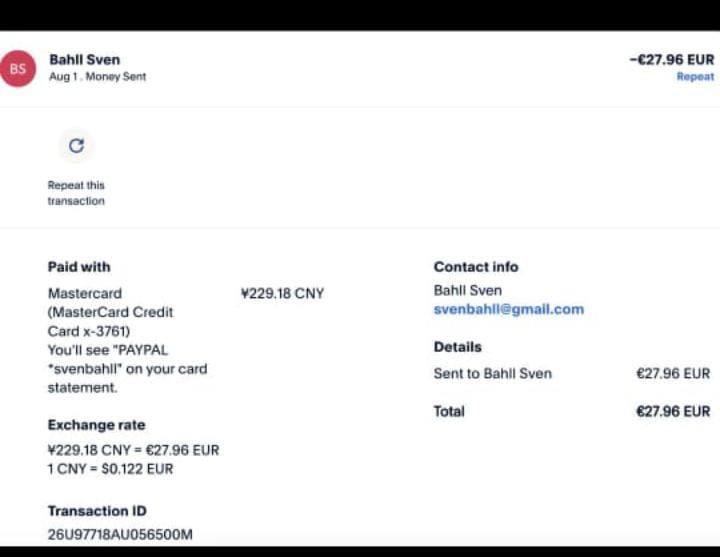Click the 1 CNY = $0.122 EUR rate line

[110, 469]
